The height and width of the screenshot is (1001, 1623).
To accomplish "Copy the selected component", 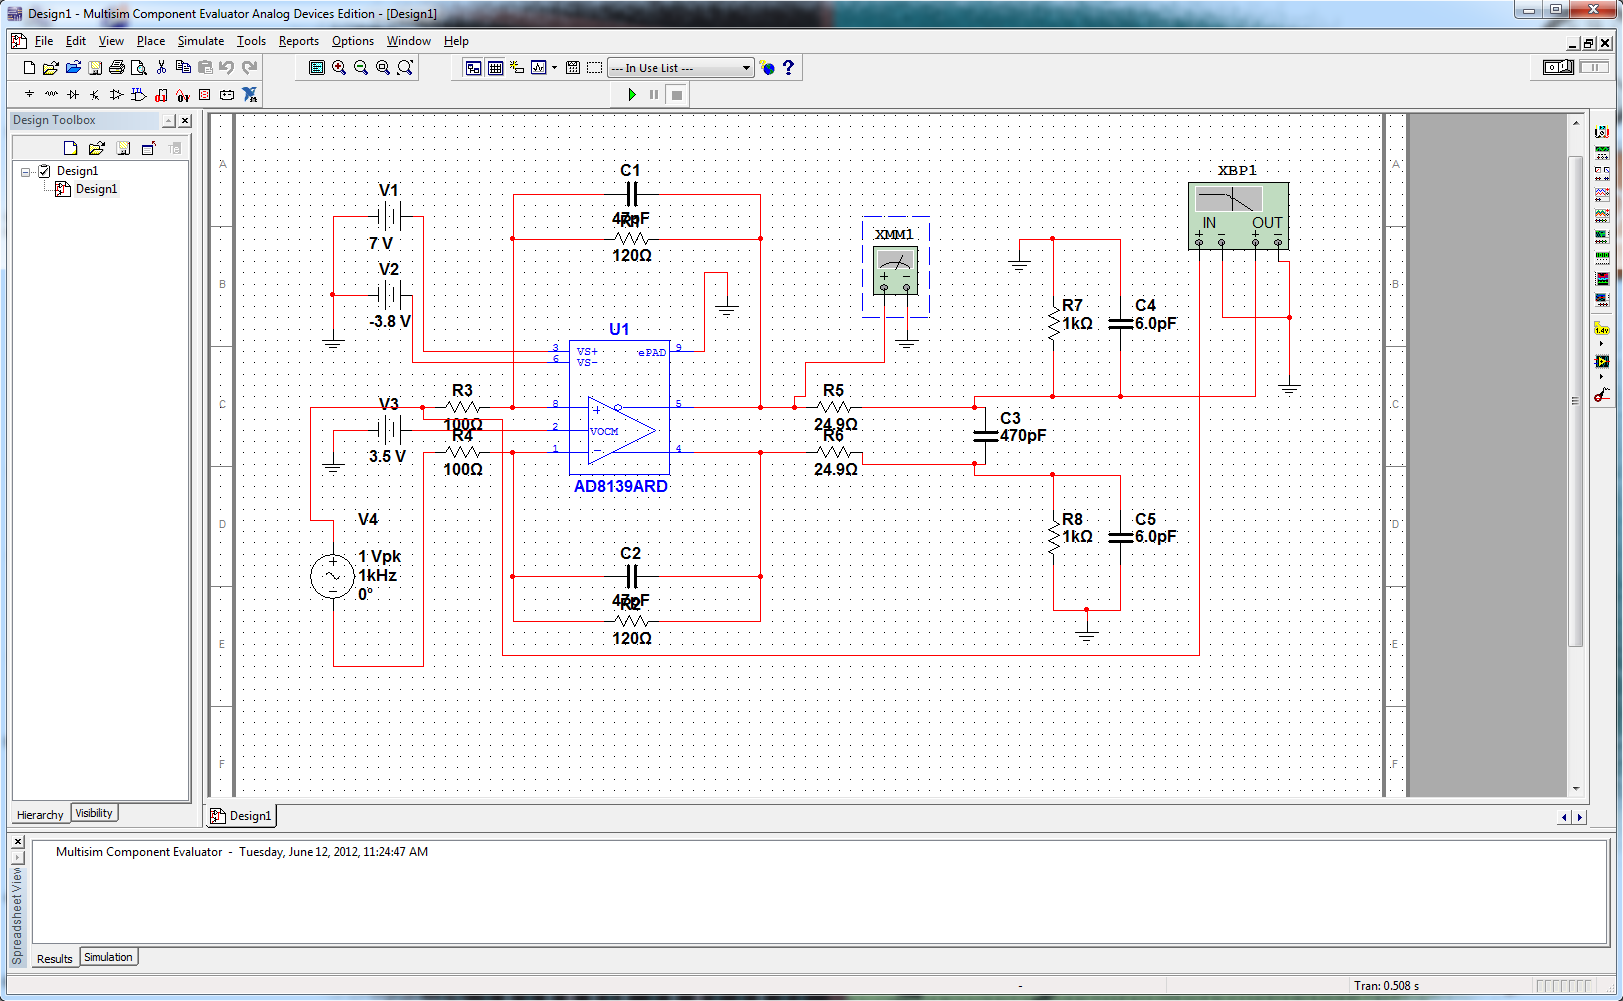I will point(183,68).
